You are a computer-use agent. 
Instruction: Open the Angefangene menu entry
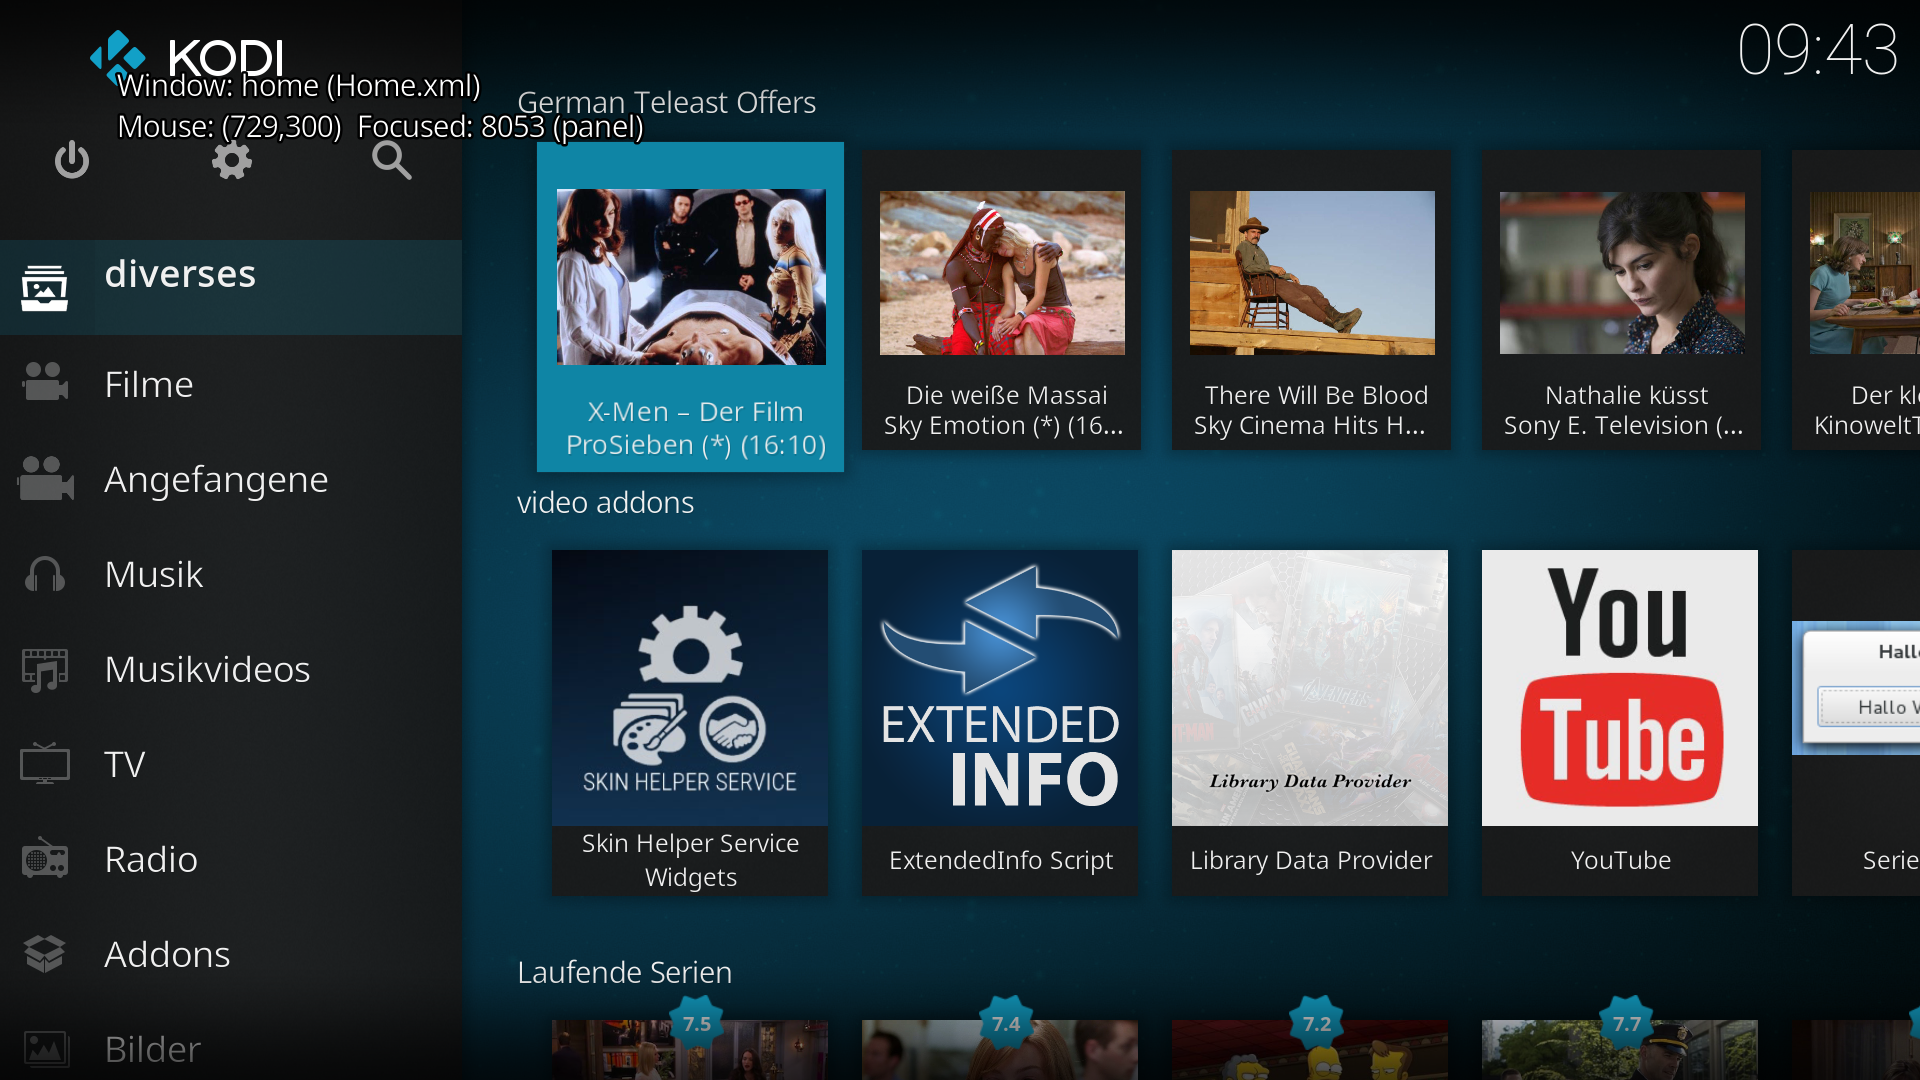(231, 478)
